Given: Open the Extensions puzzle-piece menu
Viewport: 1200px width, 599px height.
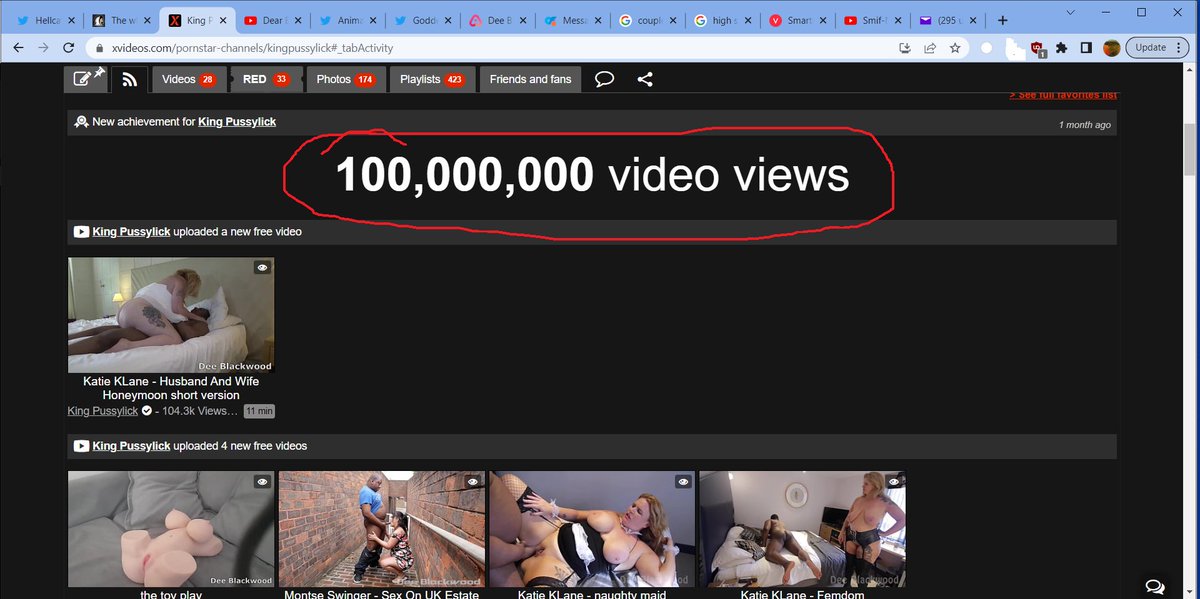Looking at the screenshot, I should tap(1061, 47).
